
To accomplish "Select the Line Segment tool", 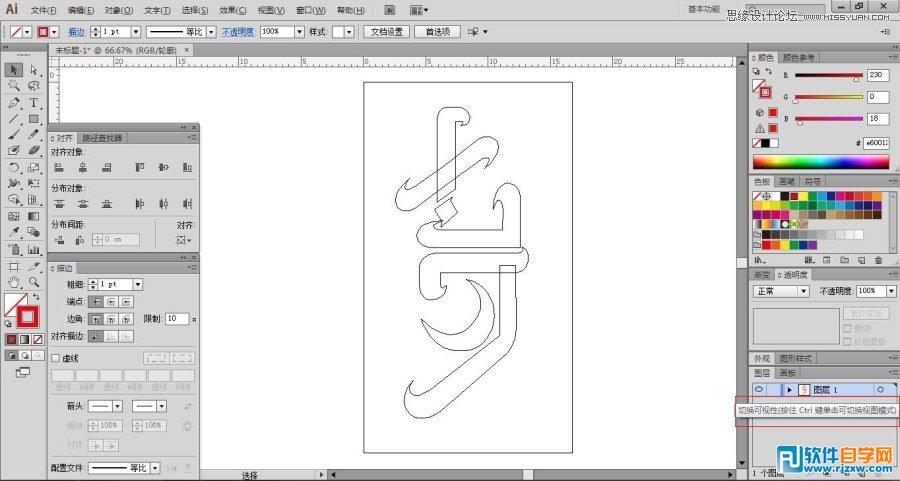I will pos(14,119).
